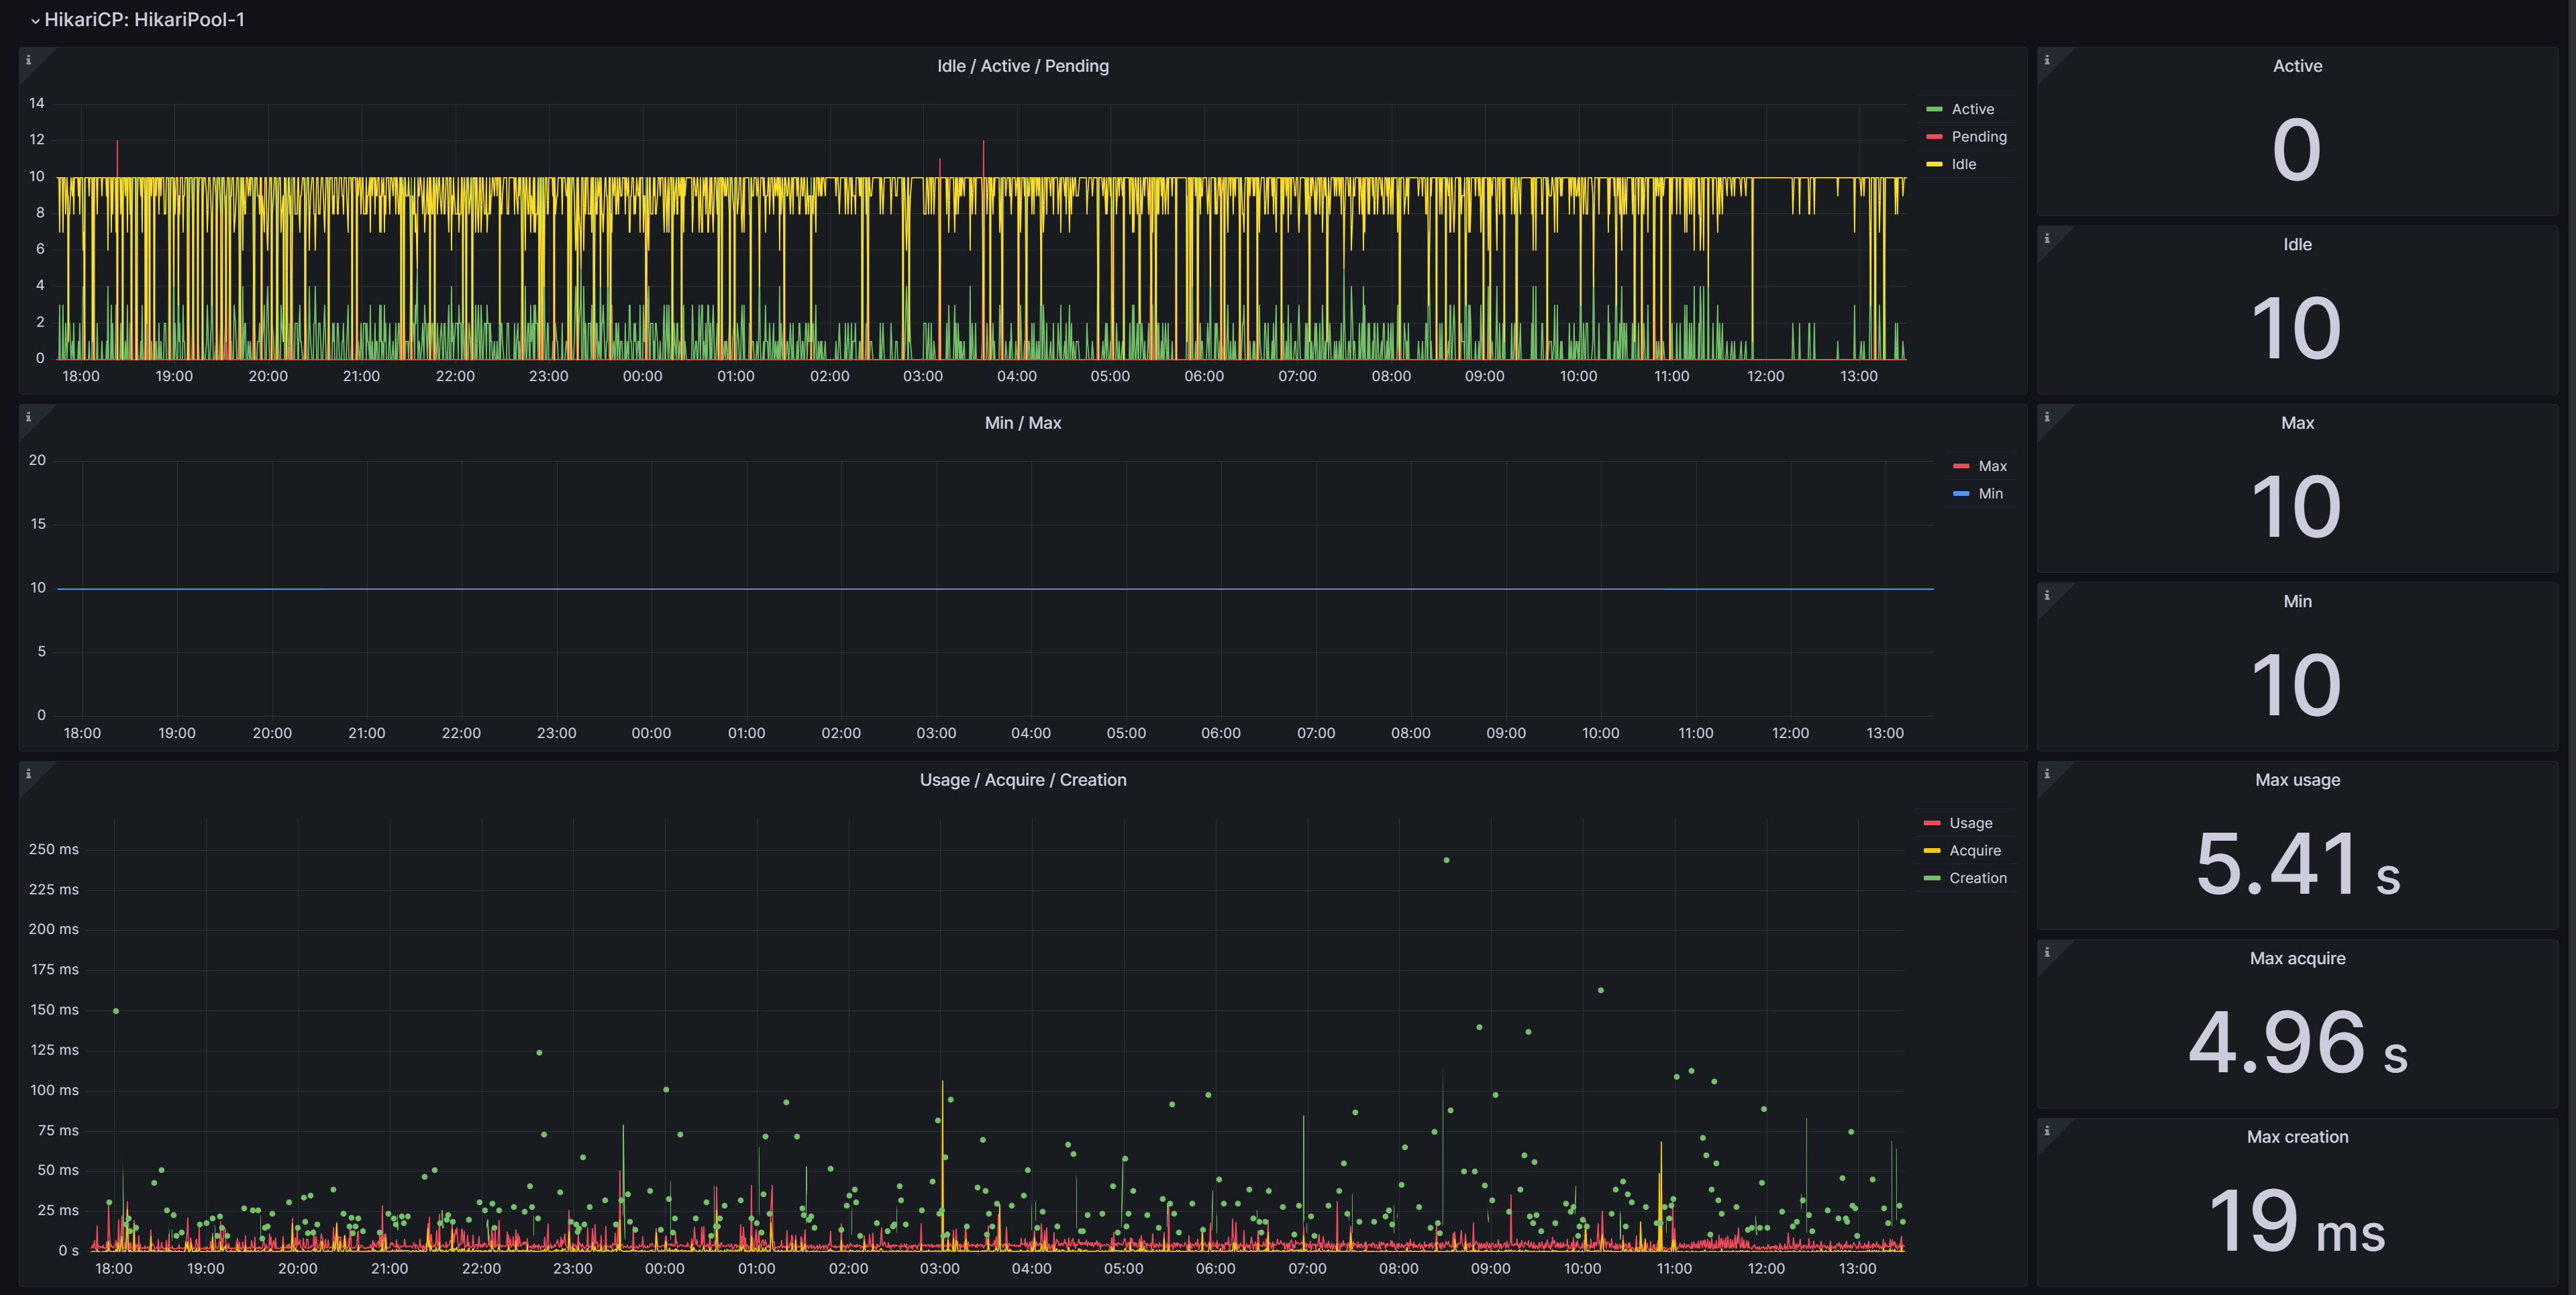Open the Min / Max panel title menu
2576x1295 pixels.
pyautogui.click(x=1022, y=423)
